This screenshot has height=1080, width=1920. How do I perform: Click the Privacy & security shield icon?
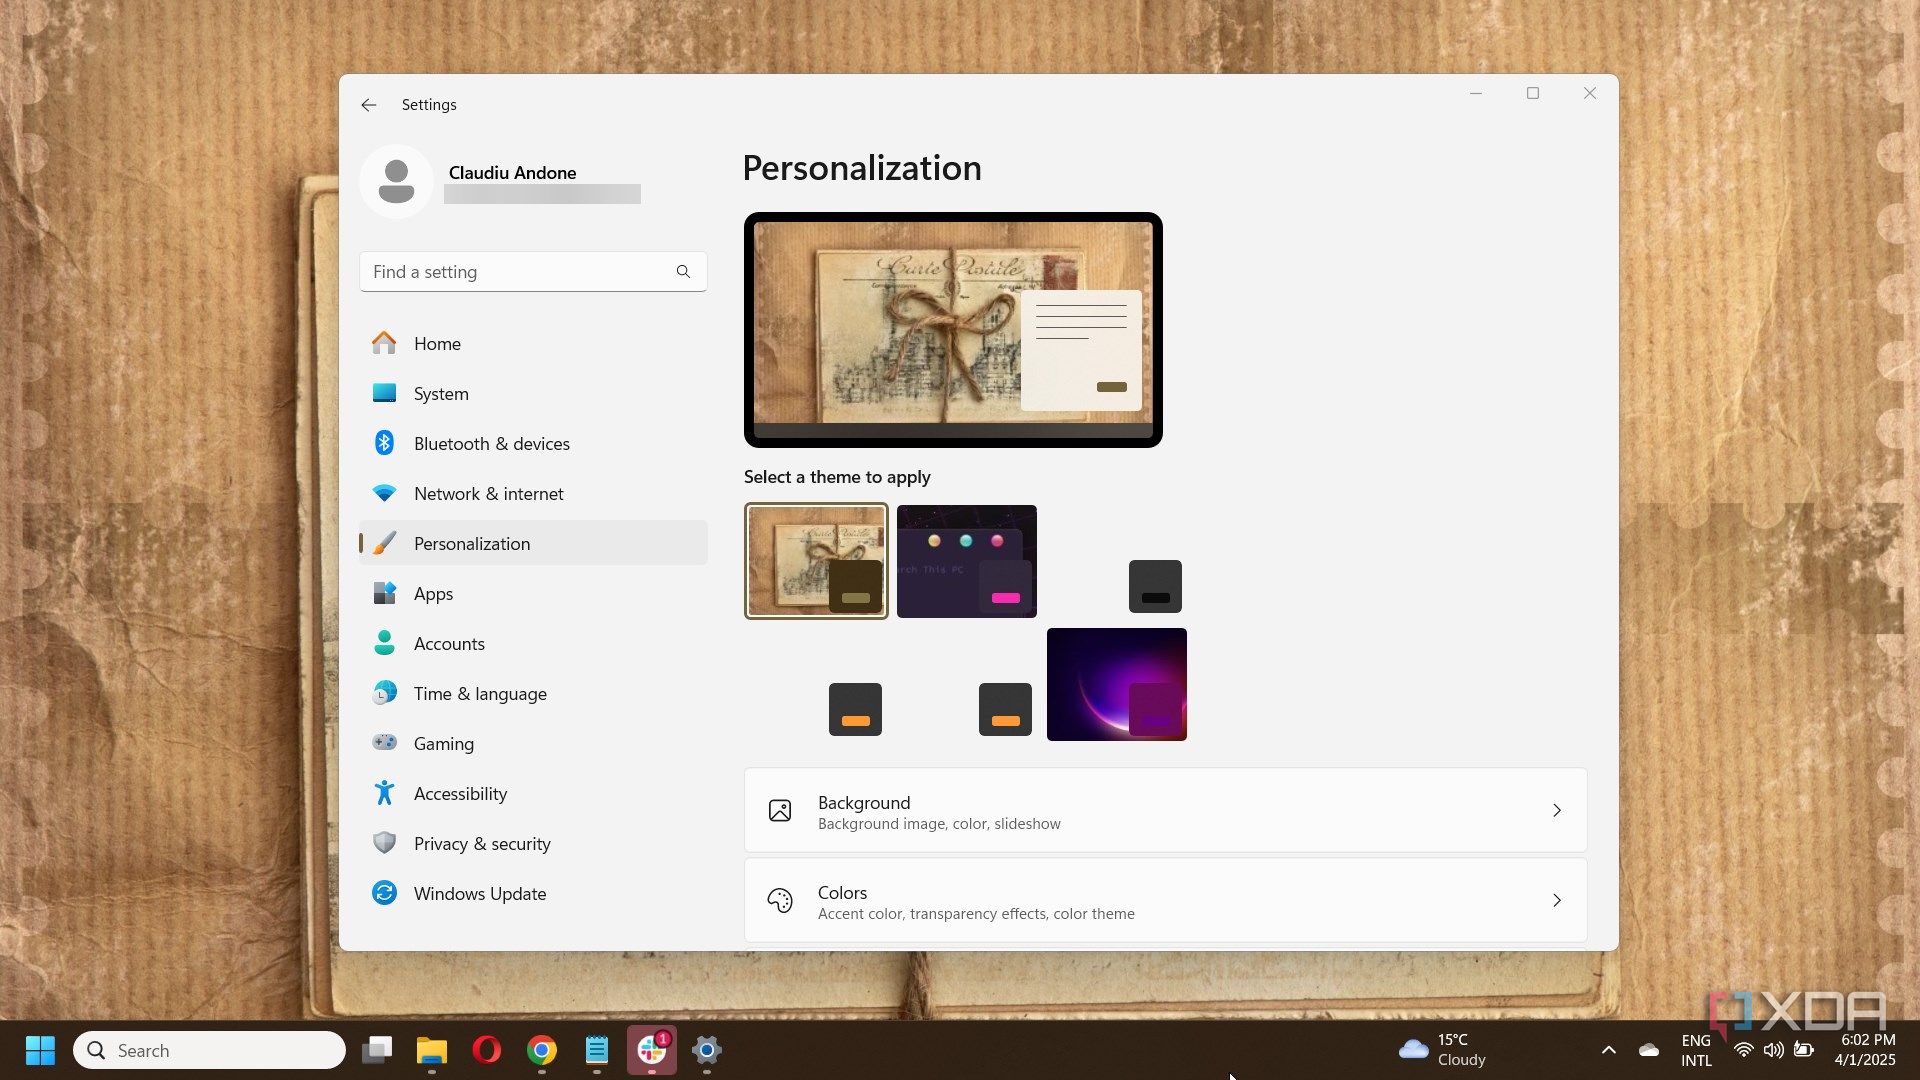pos(384,843)
